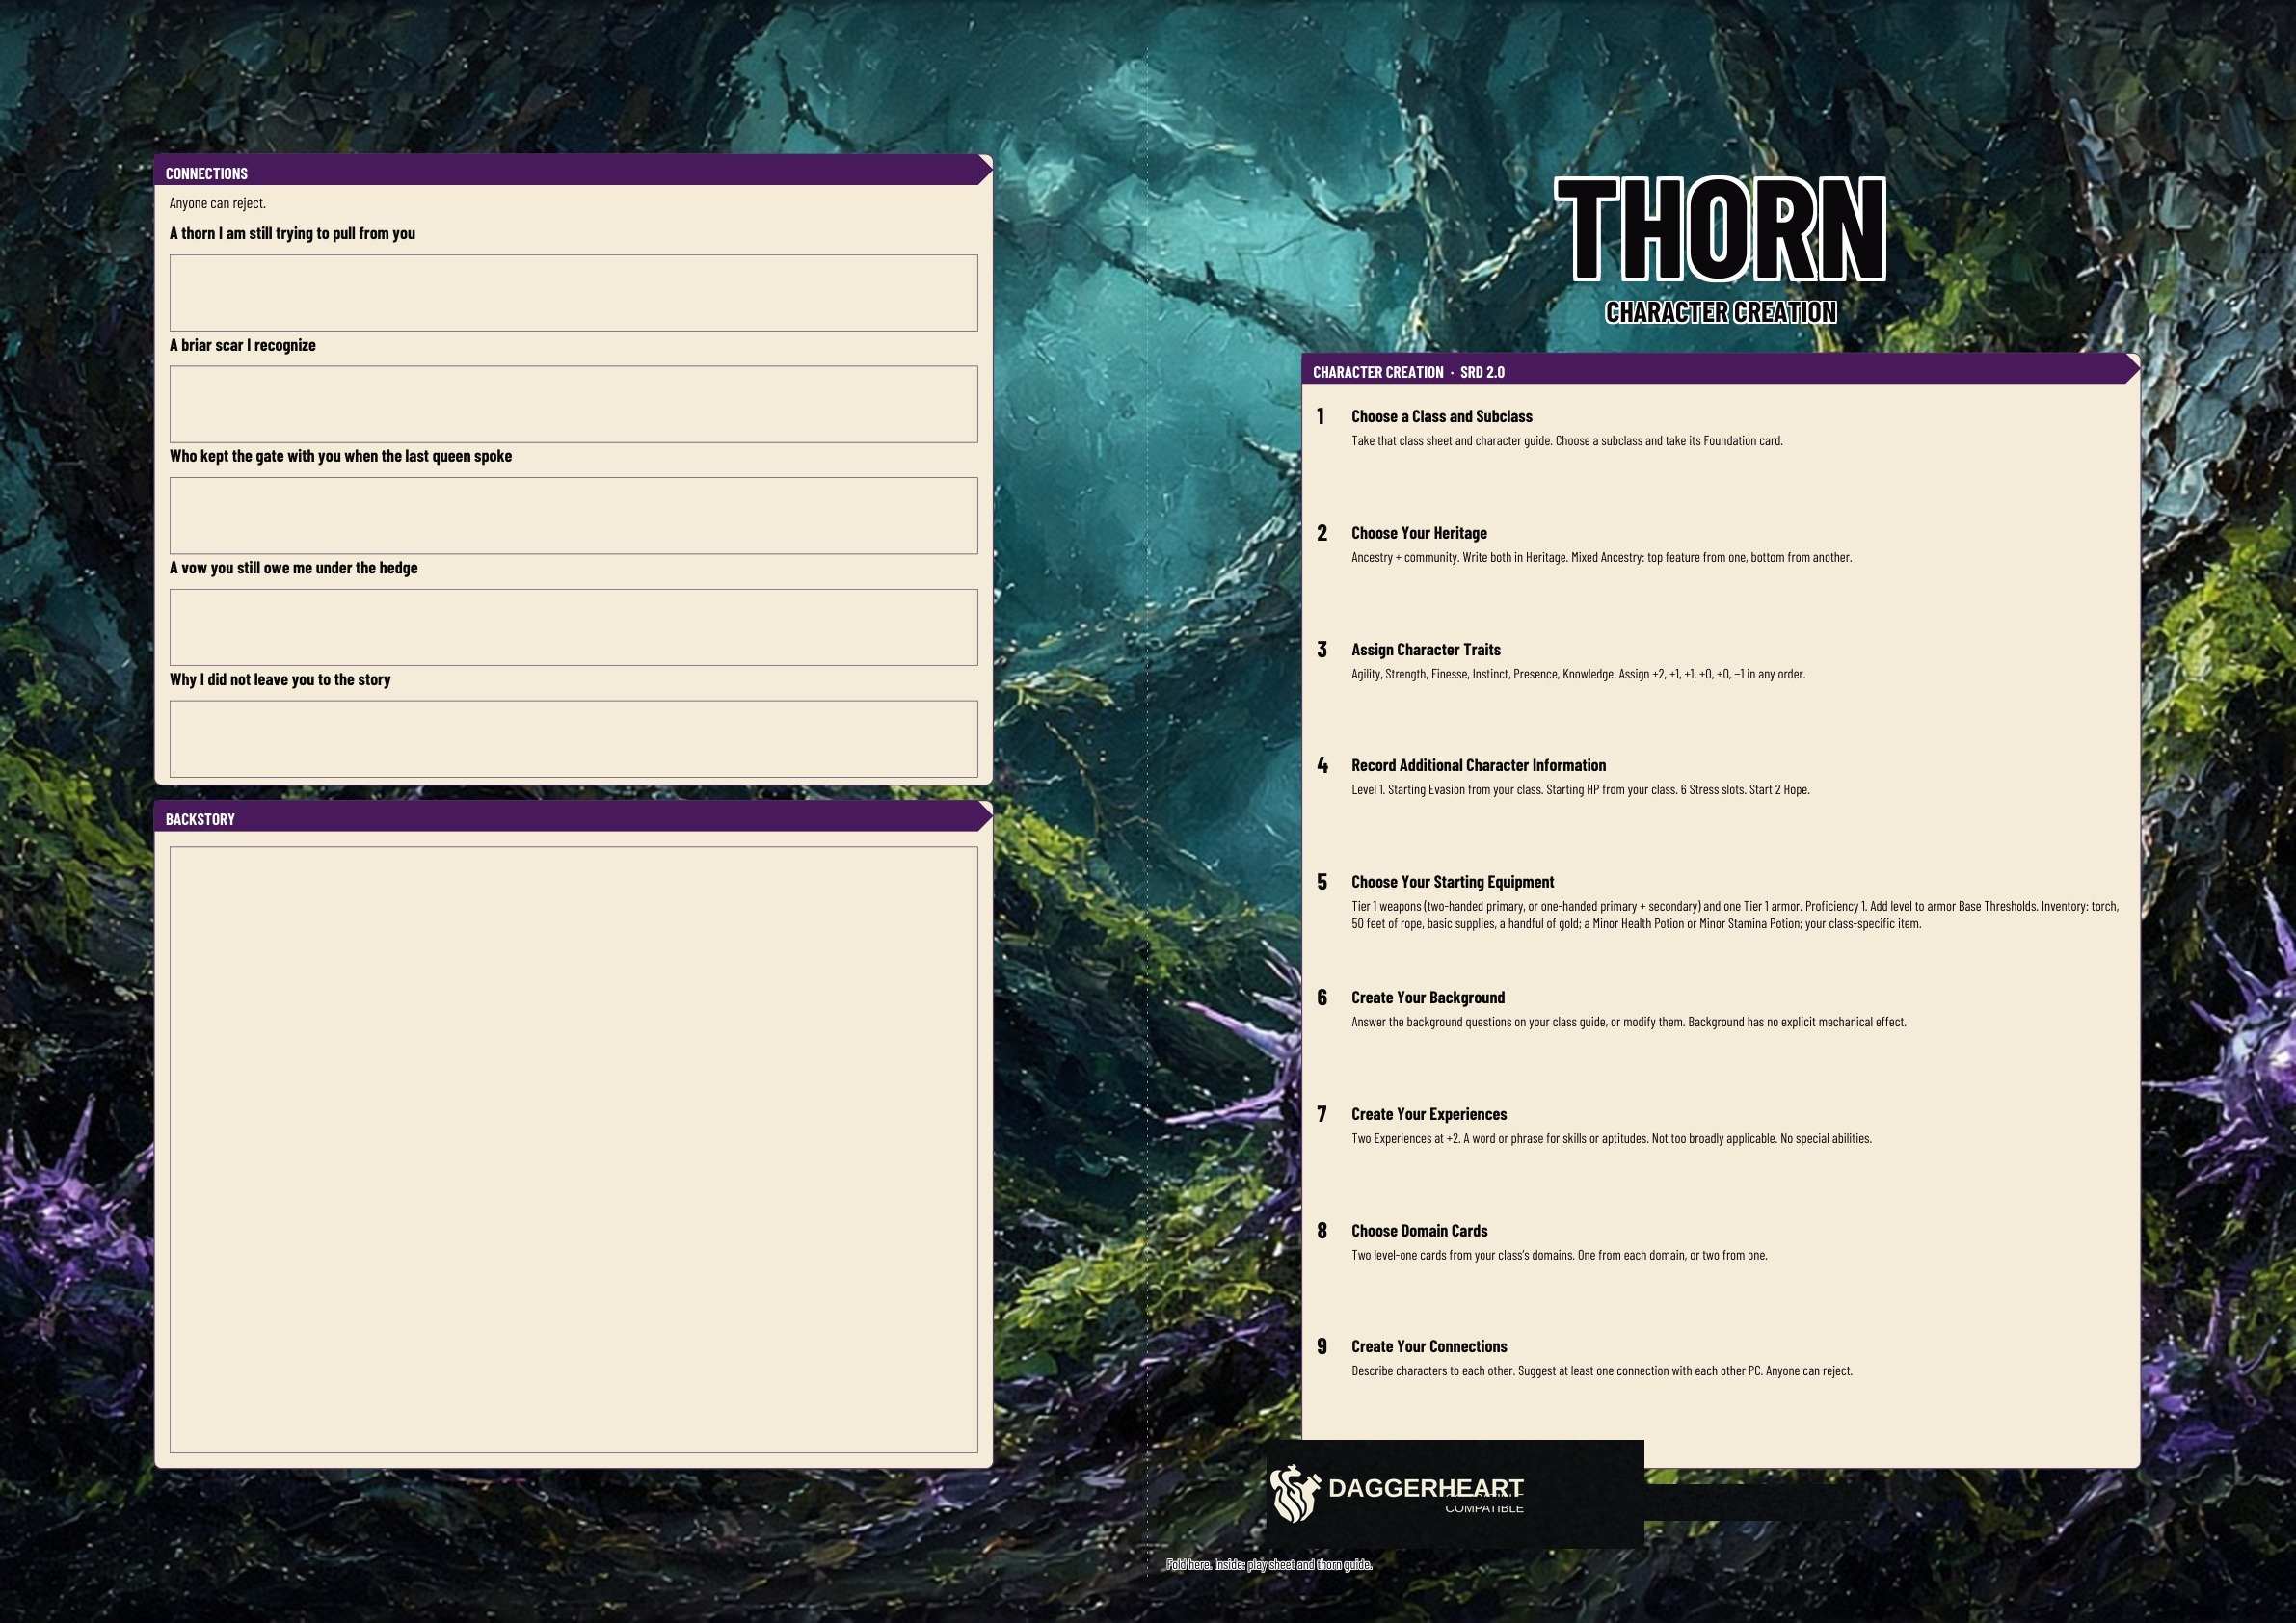
Task: Click step 4 'Record Additional Character Information'
Action: 1478,765
